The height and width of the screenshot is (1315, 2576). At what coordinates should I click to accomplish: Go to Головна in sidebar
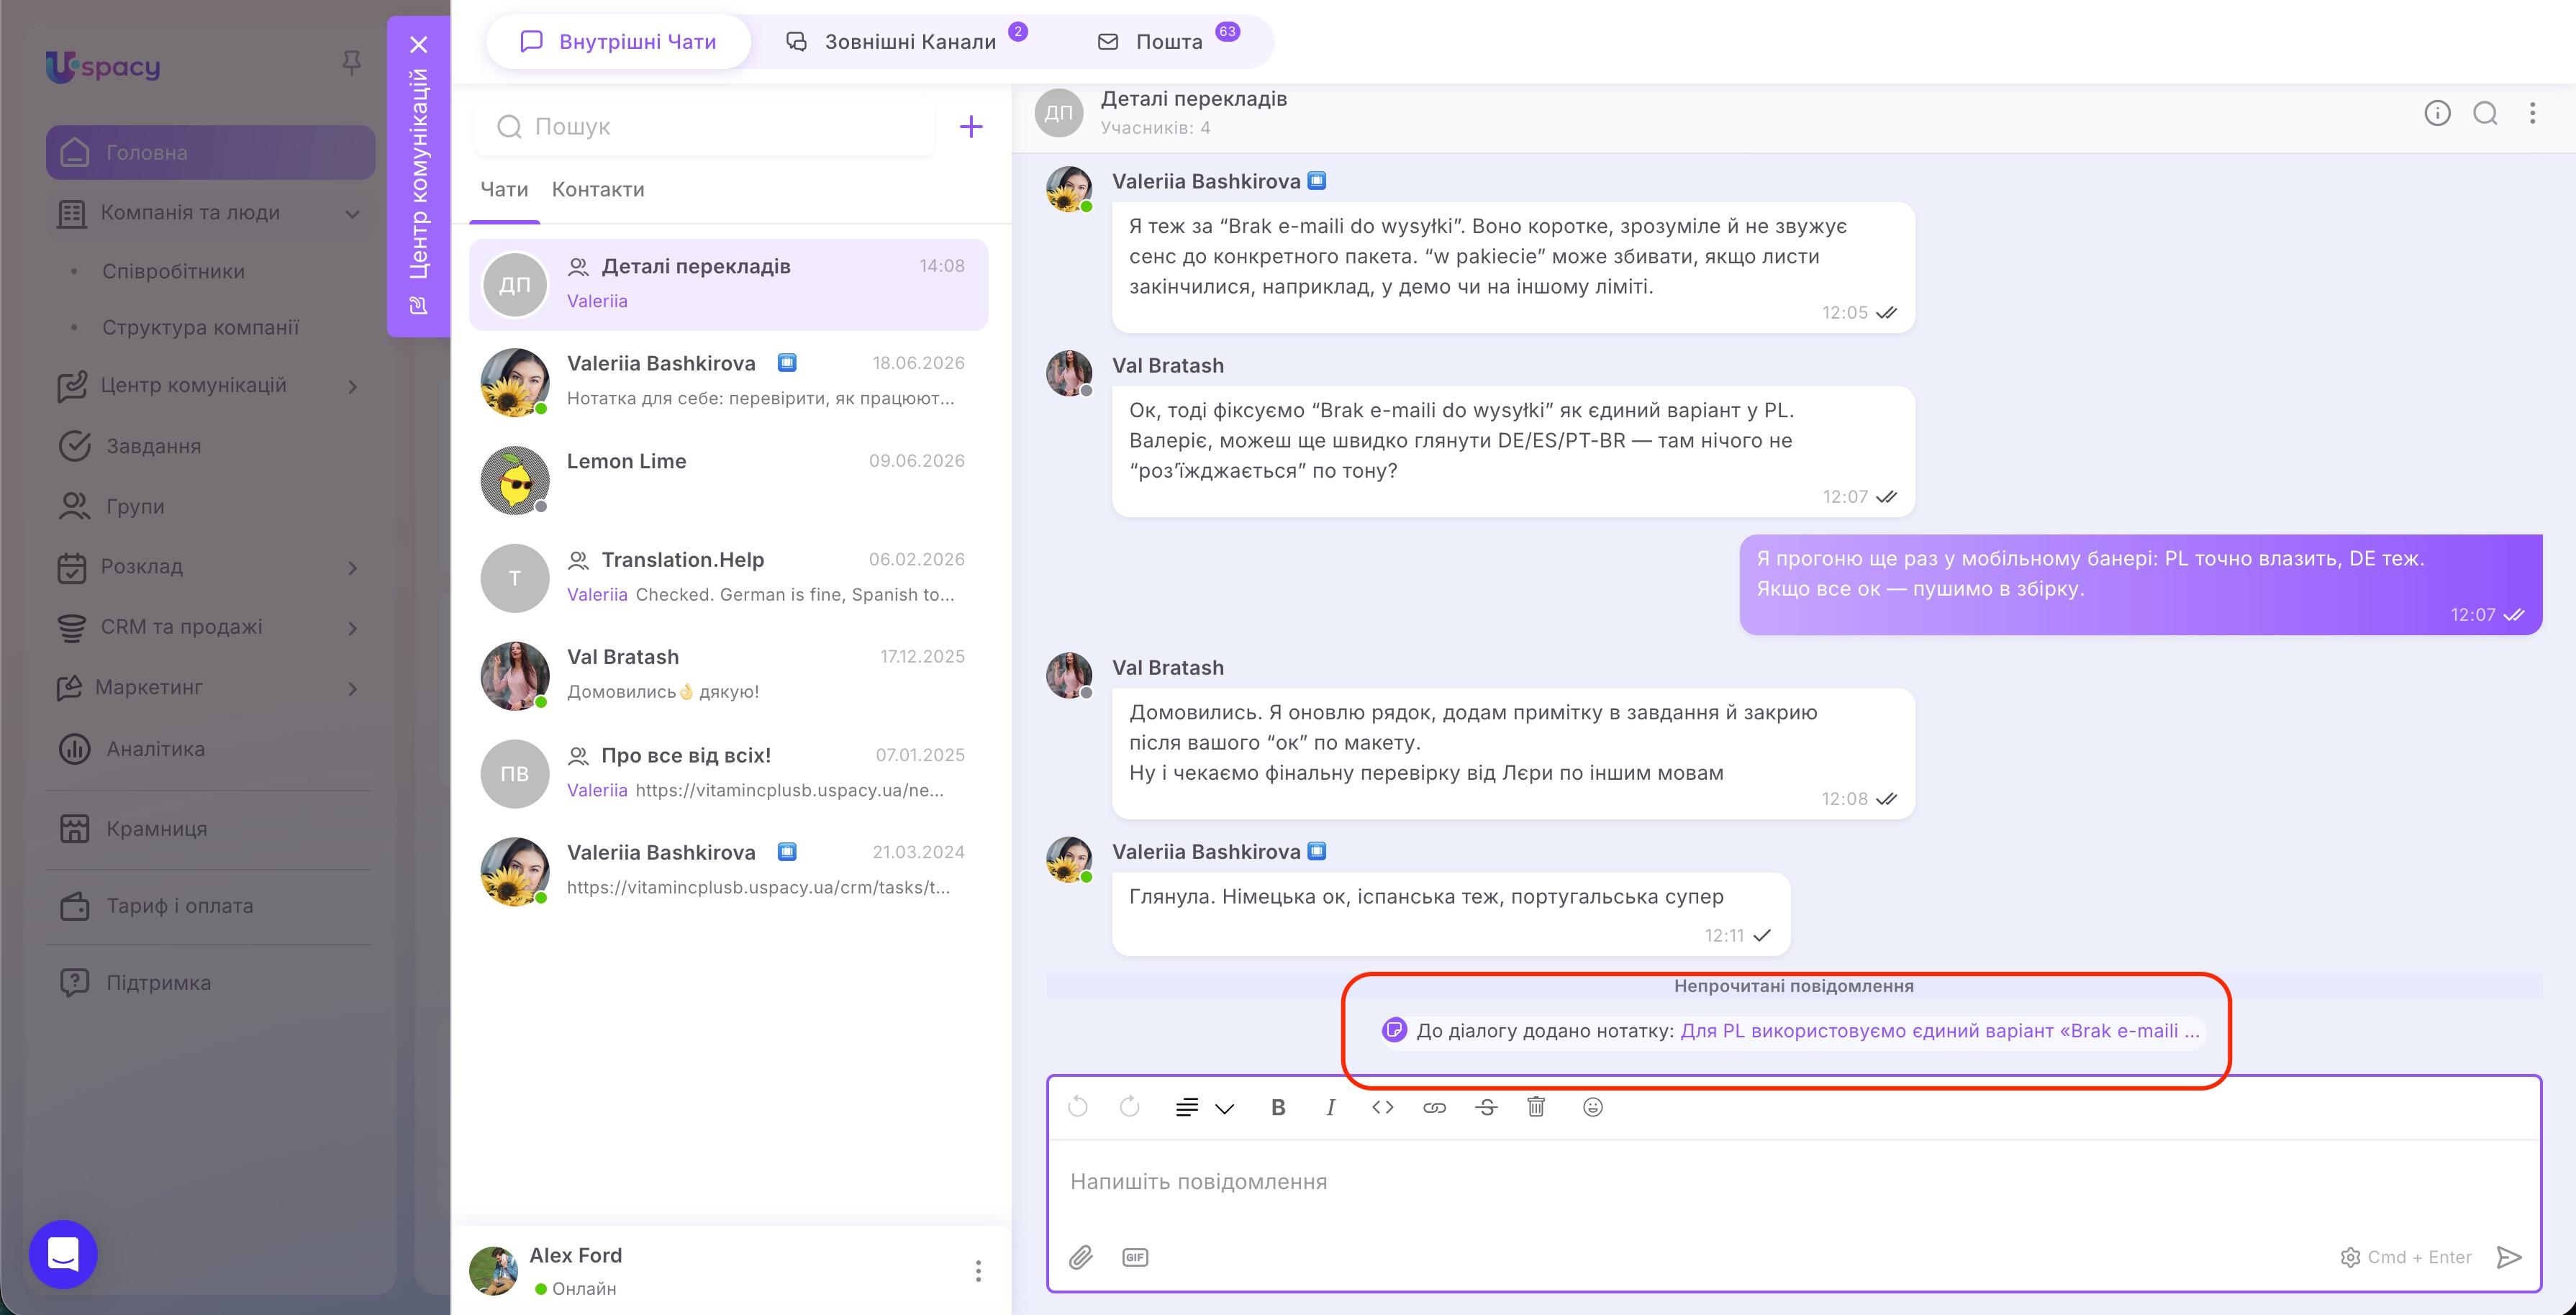210,152
